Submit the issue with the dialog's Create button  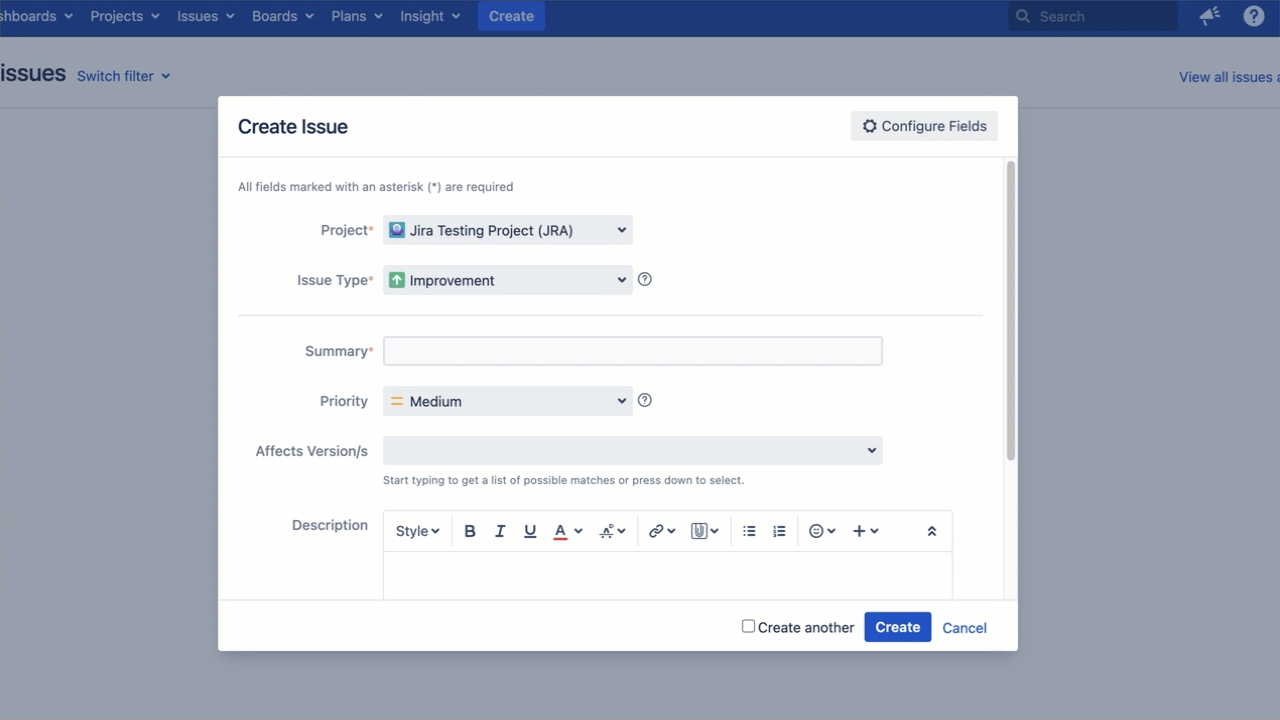[898, 627]
